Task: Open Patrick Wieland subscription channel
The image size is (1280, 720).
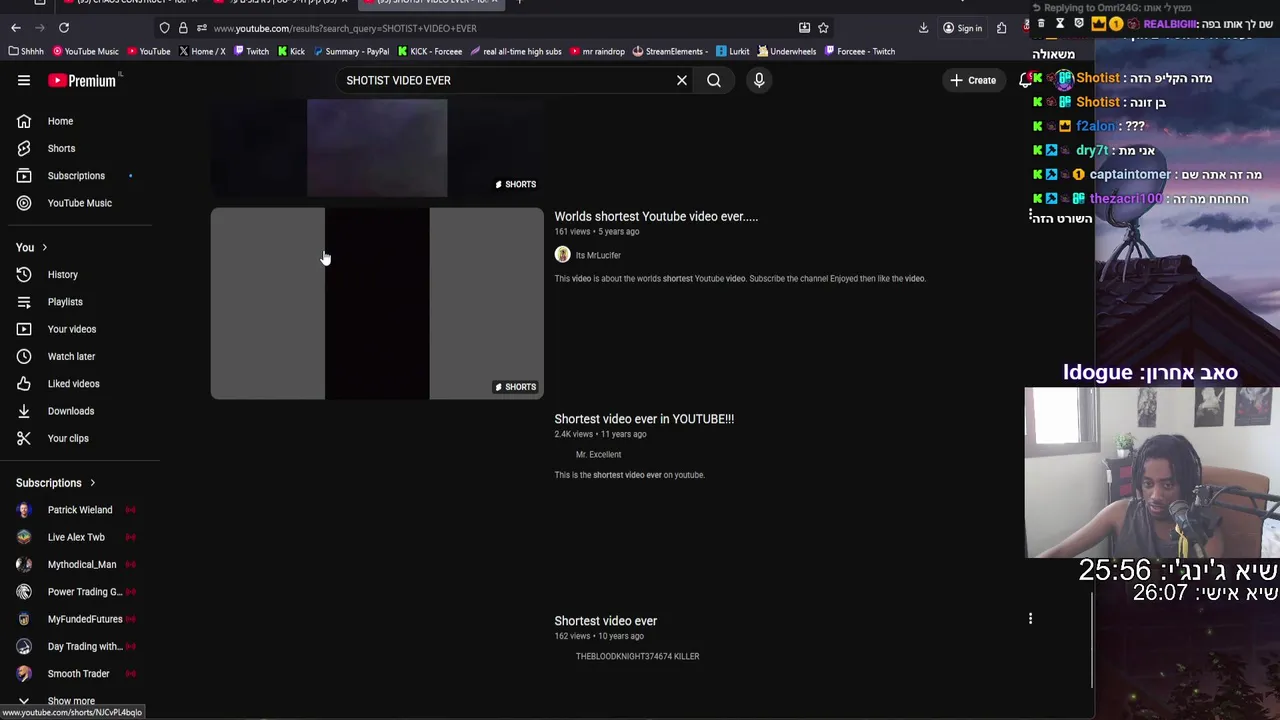Action: 80,510
